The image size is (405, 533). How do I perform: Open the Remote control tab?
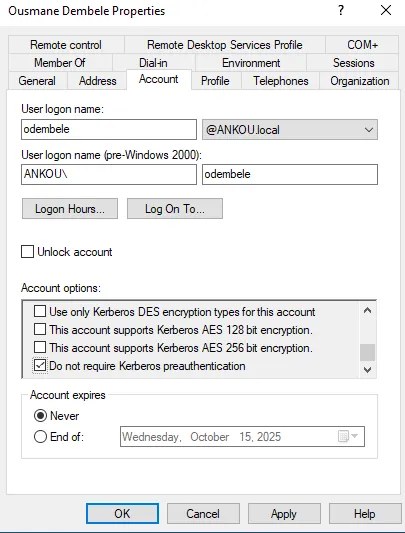(66, 45)
